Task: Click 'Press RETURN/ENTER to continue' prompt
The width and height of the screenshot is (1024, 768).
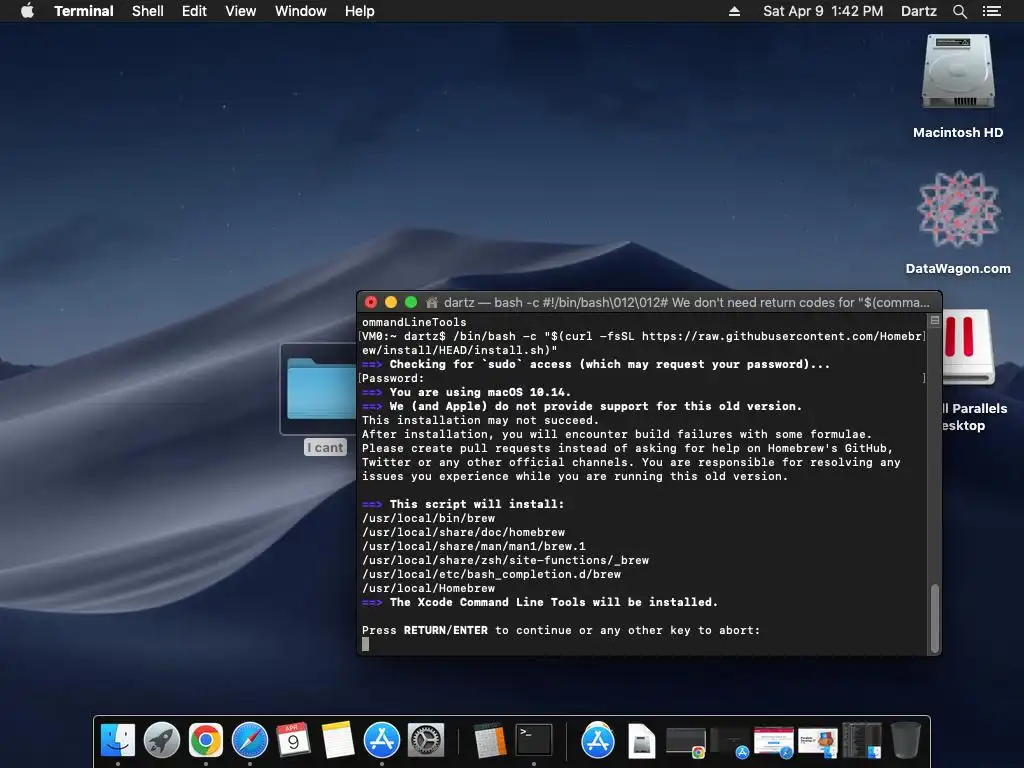Action: [561, 630]
